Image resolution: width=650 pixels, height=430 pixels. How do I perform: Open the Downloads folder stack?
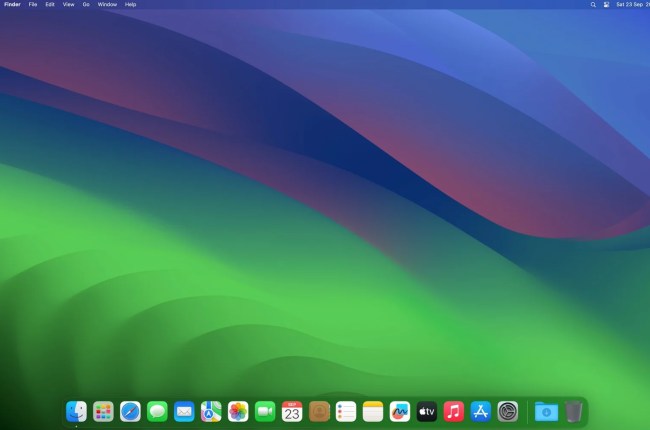click(x=546, y=411)
